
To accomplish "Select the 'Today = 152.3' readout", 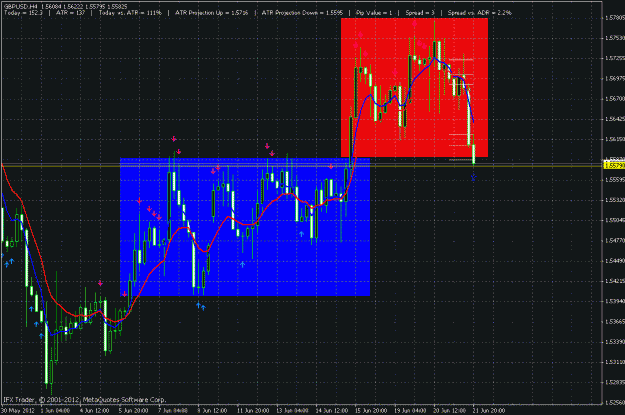I will click(23, 13).
